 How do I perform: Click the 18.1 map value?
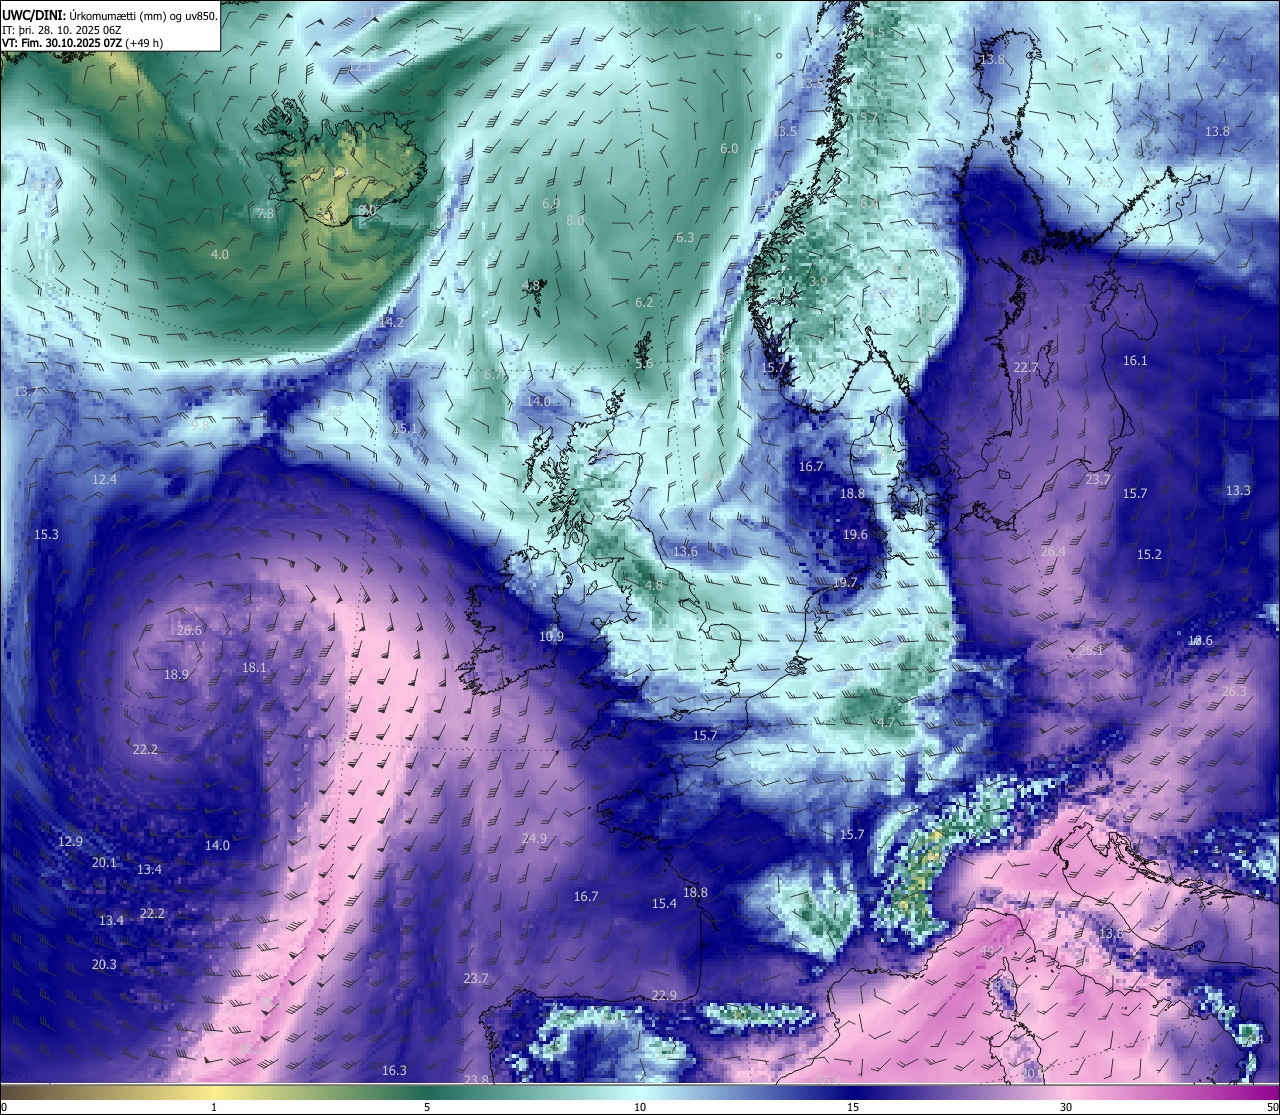(x=254, y=668)
